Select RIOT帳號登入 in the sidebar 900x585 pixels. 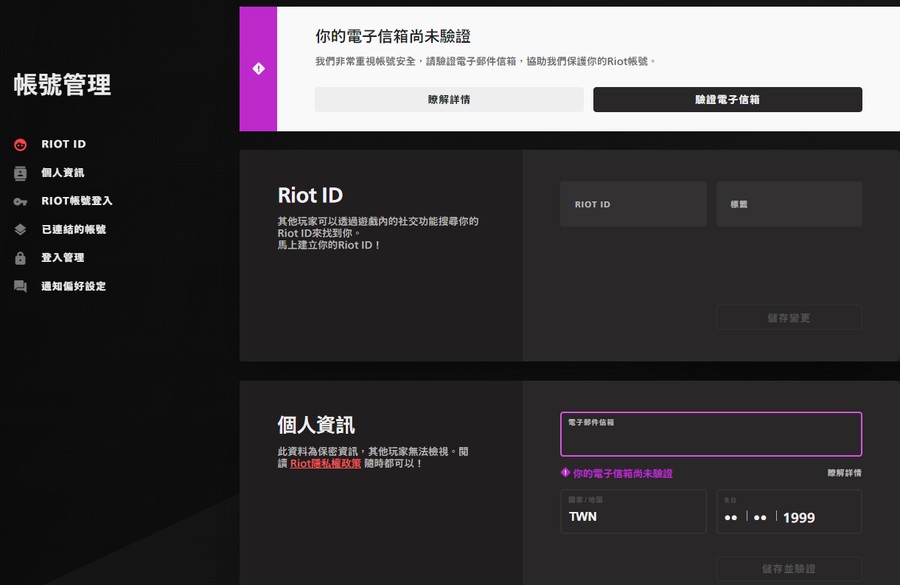pyautogui.click(x=77, y=201)
